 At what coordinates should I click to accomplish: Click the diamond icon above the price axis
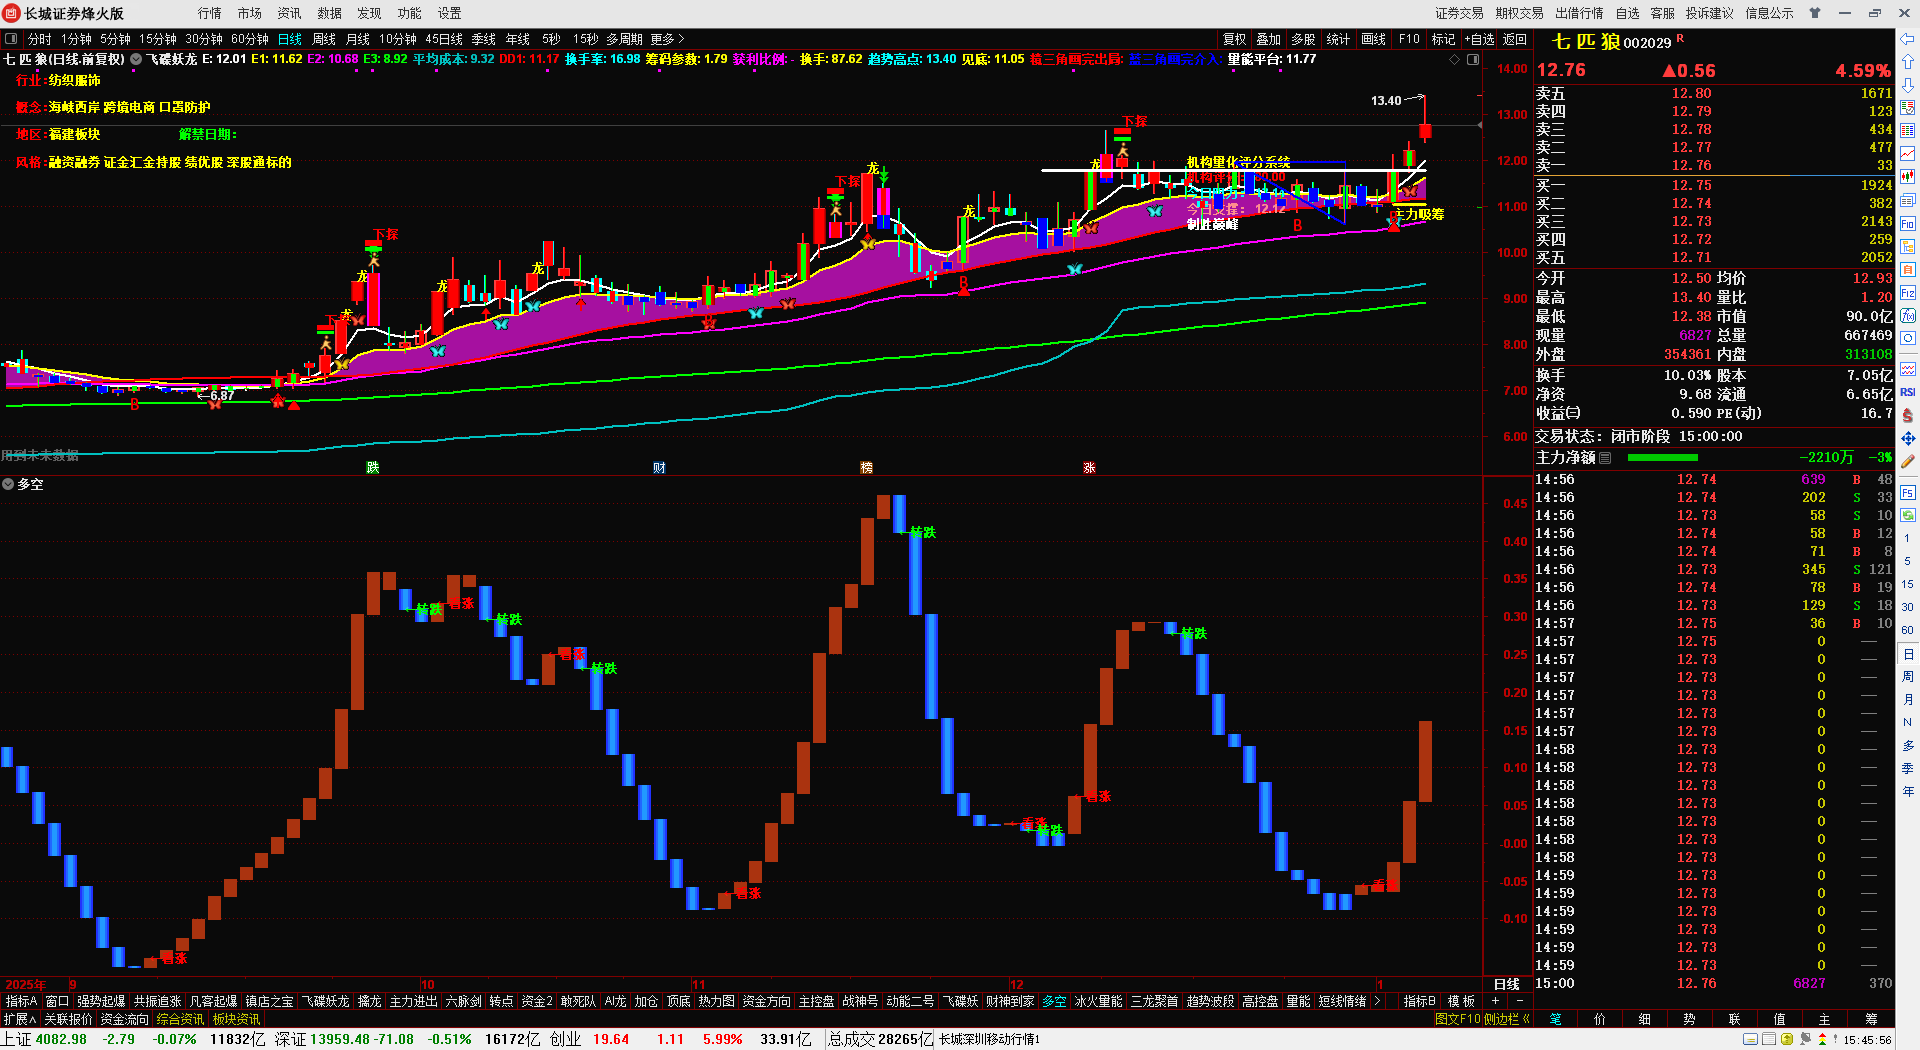[1455, 60]
